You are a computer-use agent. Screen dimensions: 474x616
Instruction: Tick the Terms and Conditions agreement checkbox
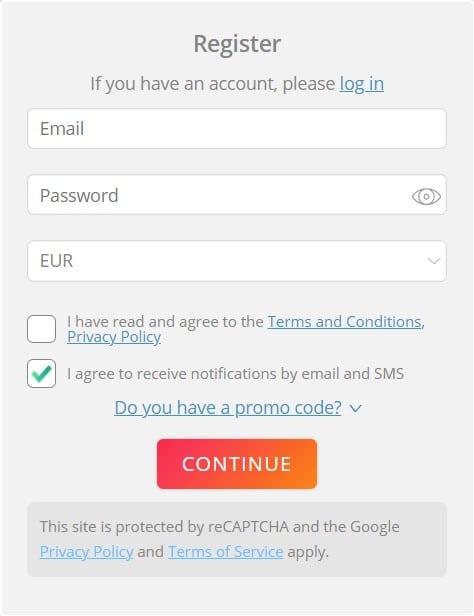coord(41,329)
